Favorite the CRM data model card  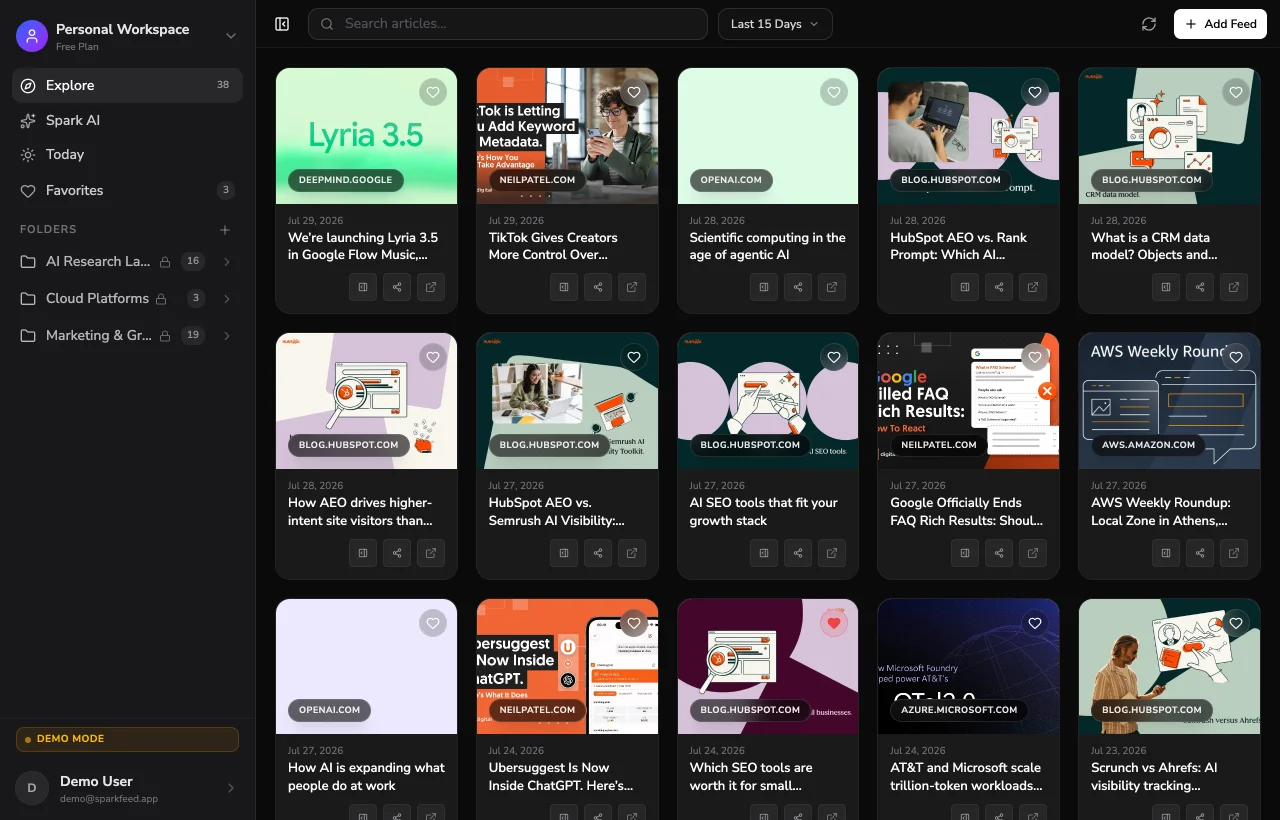tap(1236, 92)
